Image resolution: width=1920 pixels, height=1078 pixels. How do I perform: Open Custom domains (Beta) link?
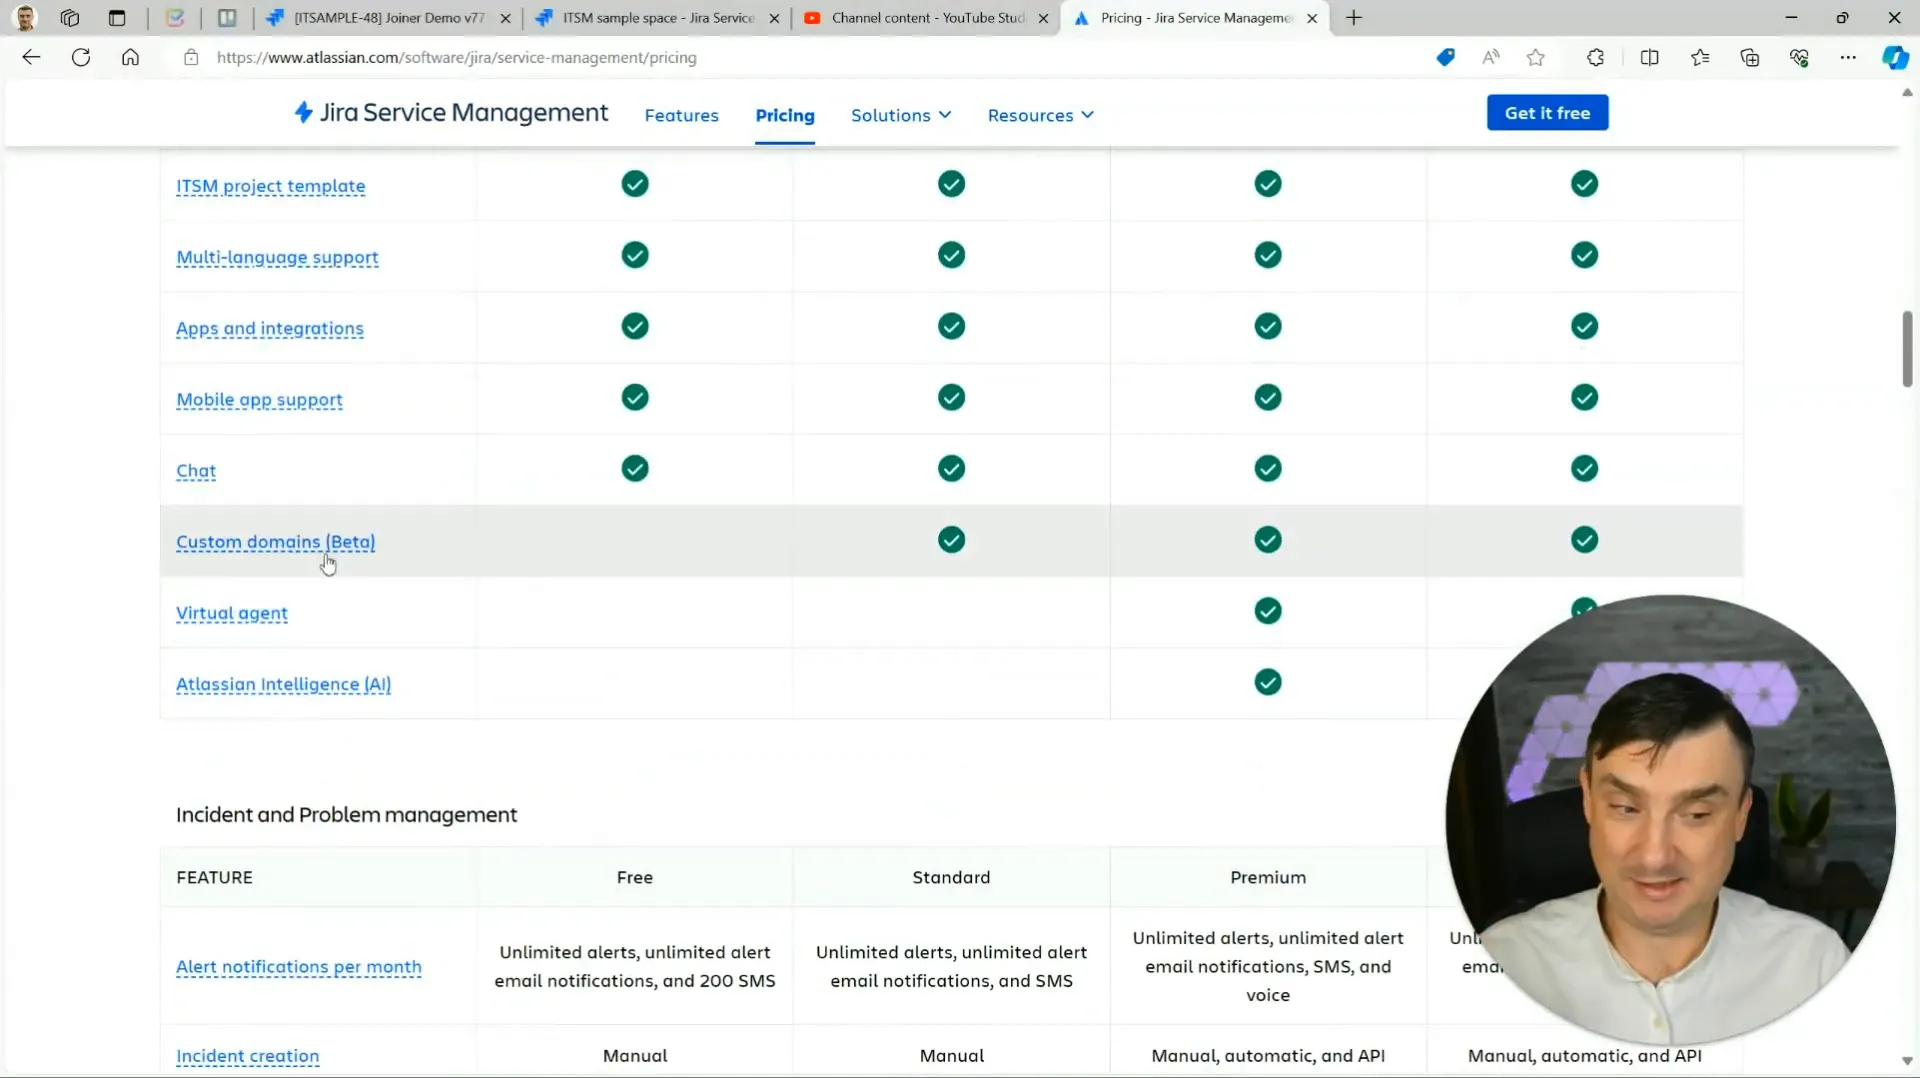[x=276, y=542]
